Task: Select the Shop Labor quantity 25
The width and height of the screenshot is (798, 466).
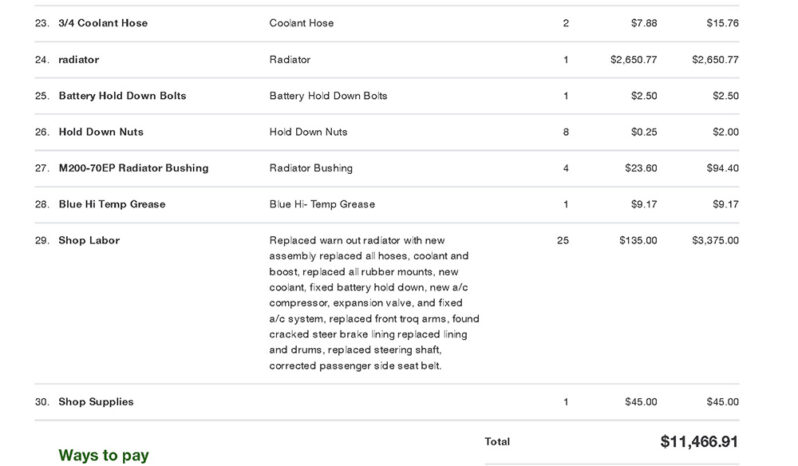Action: 563,240
